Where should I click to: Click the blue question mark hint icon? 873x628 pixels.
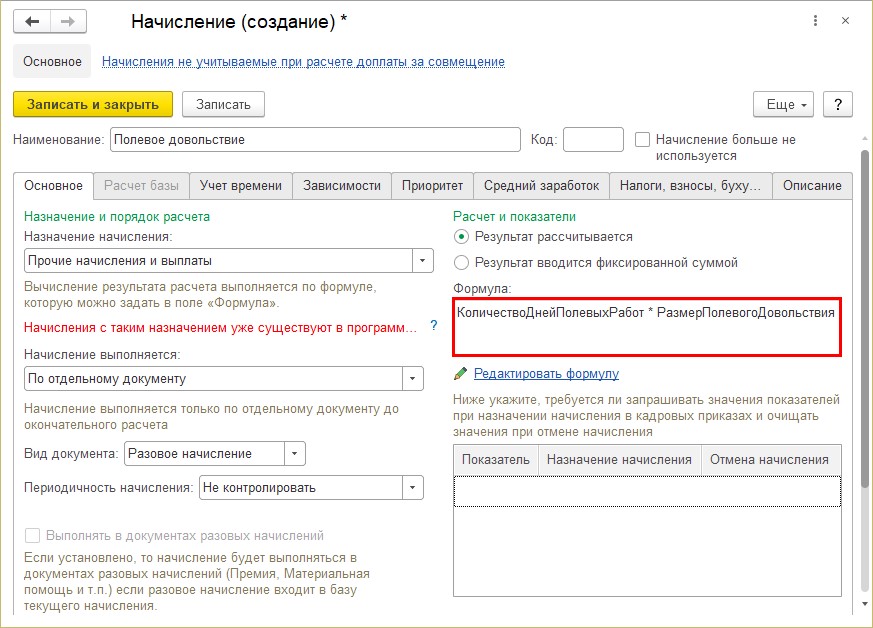(434, 326)
